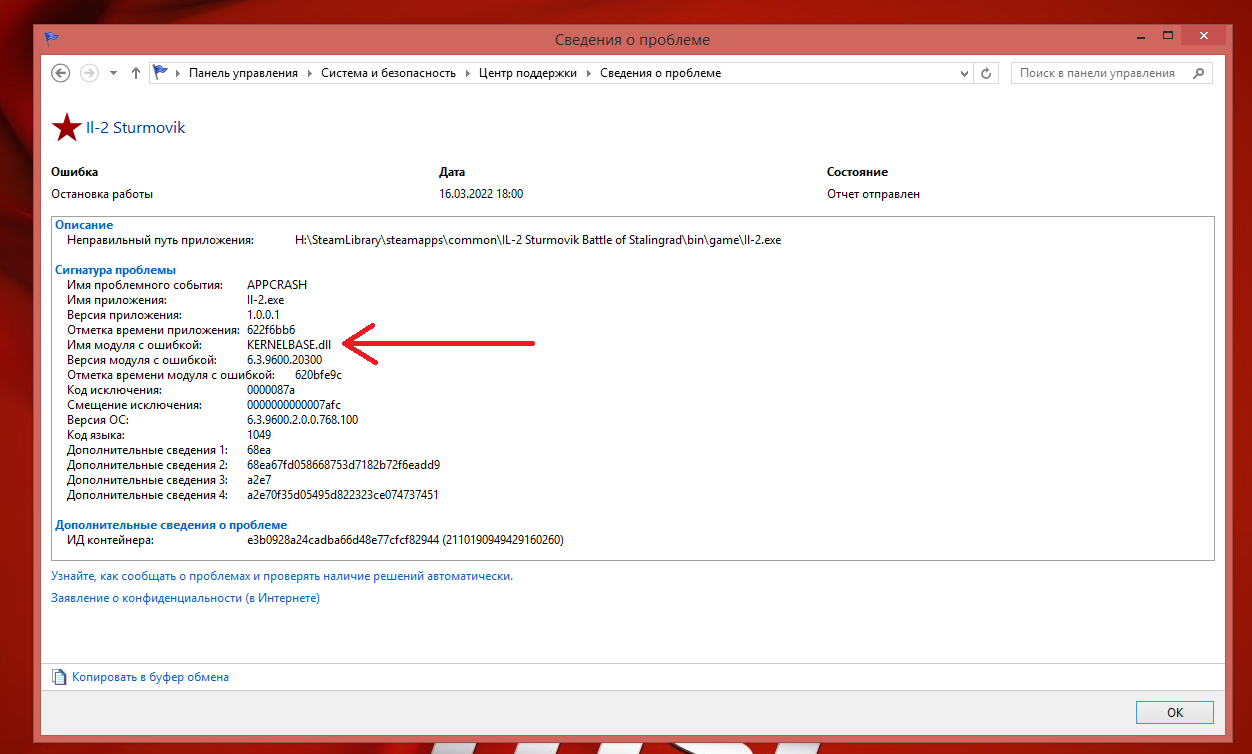Click the flag icon in address bar
Screen dimensions: 1252x754
[160, 72]
